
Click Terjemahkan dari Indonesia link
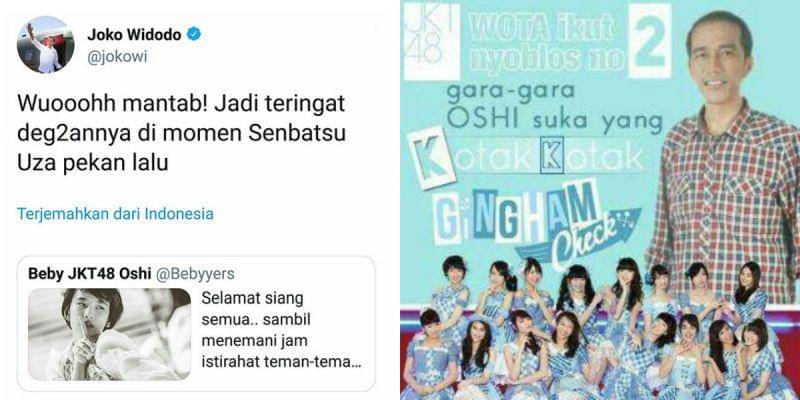(x=115, y=214)
